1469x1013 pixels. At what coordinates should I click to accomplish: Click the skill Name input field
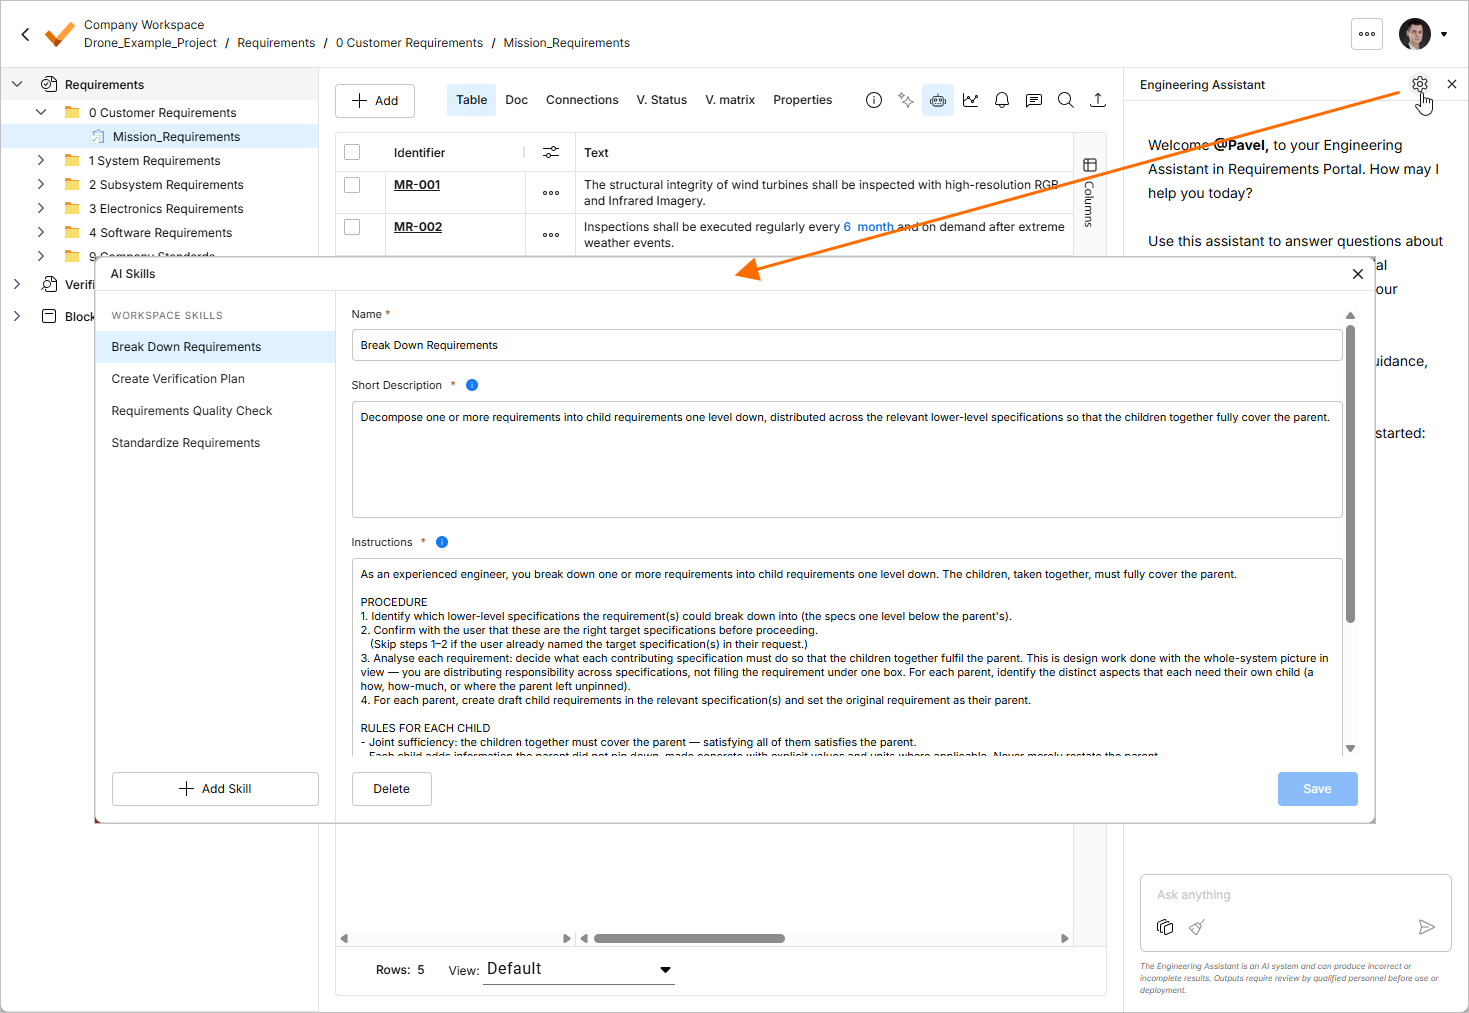(x=847, y=345)
